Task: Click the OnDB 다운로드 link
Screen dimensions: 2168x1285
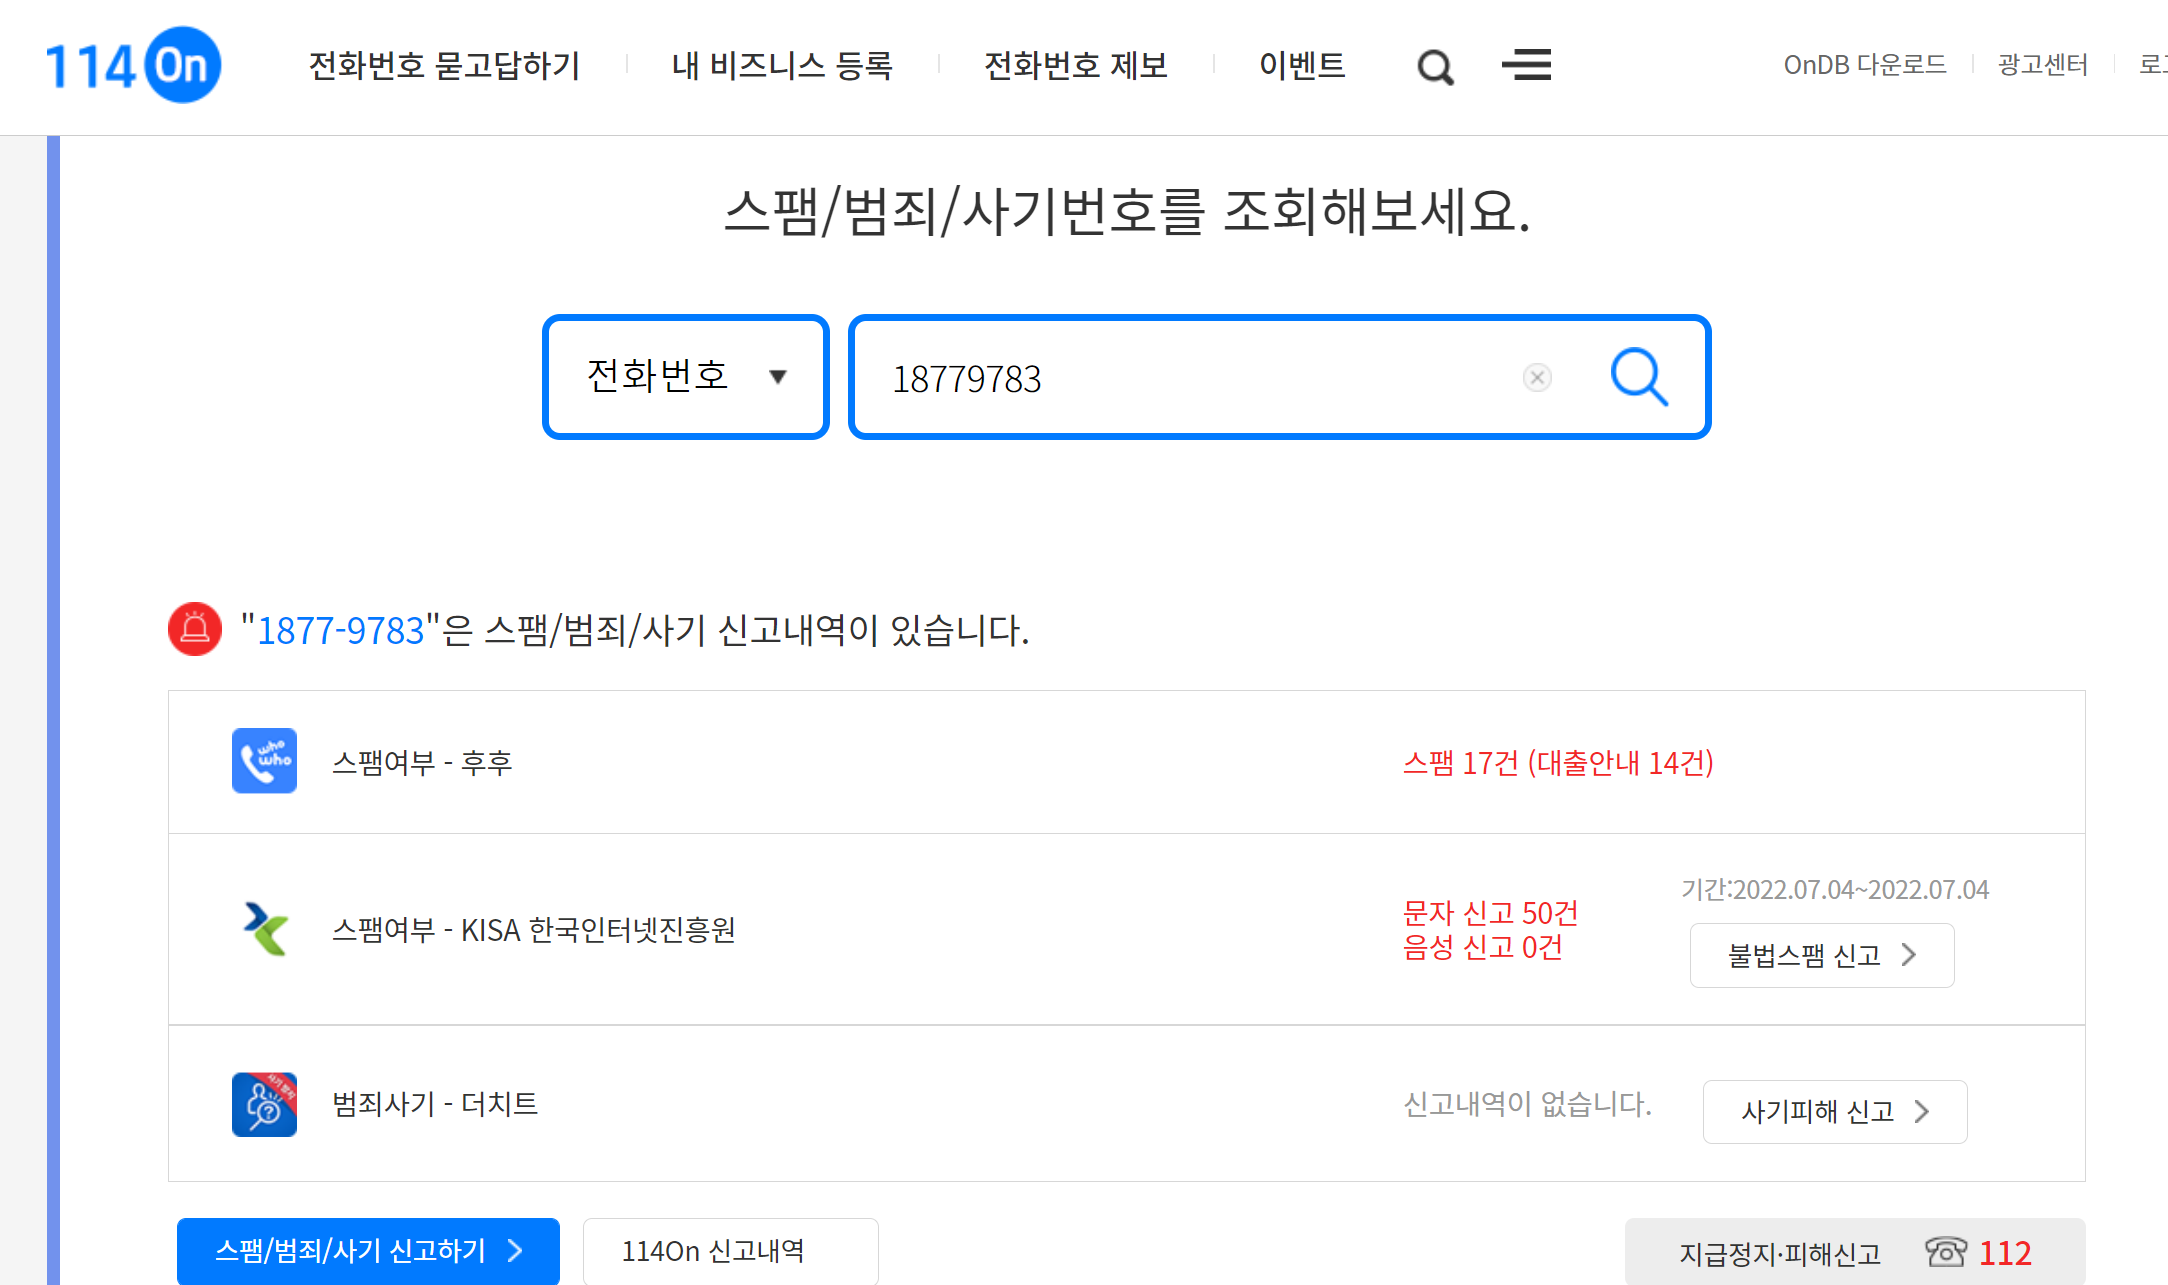Action: pyautogui.click(x=1864, y=65)
